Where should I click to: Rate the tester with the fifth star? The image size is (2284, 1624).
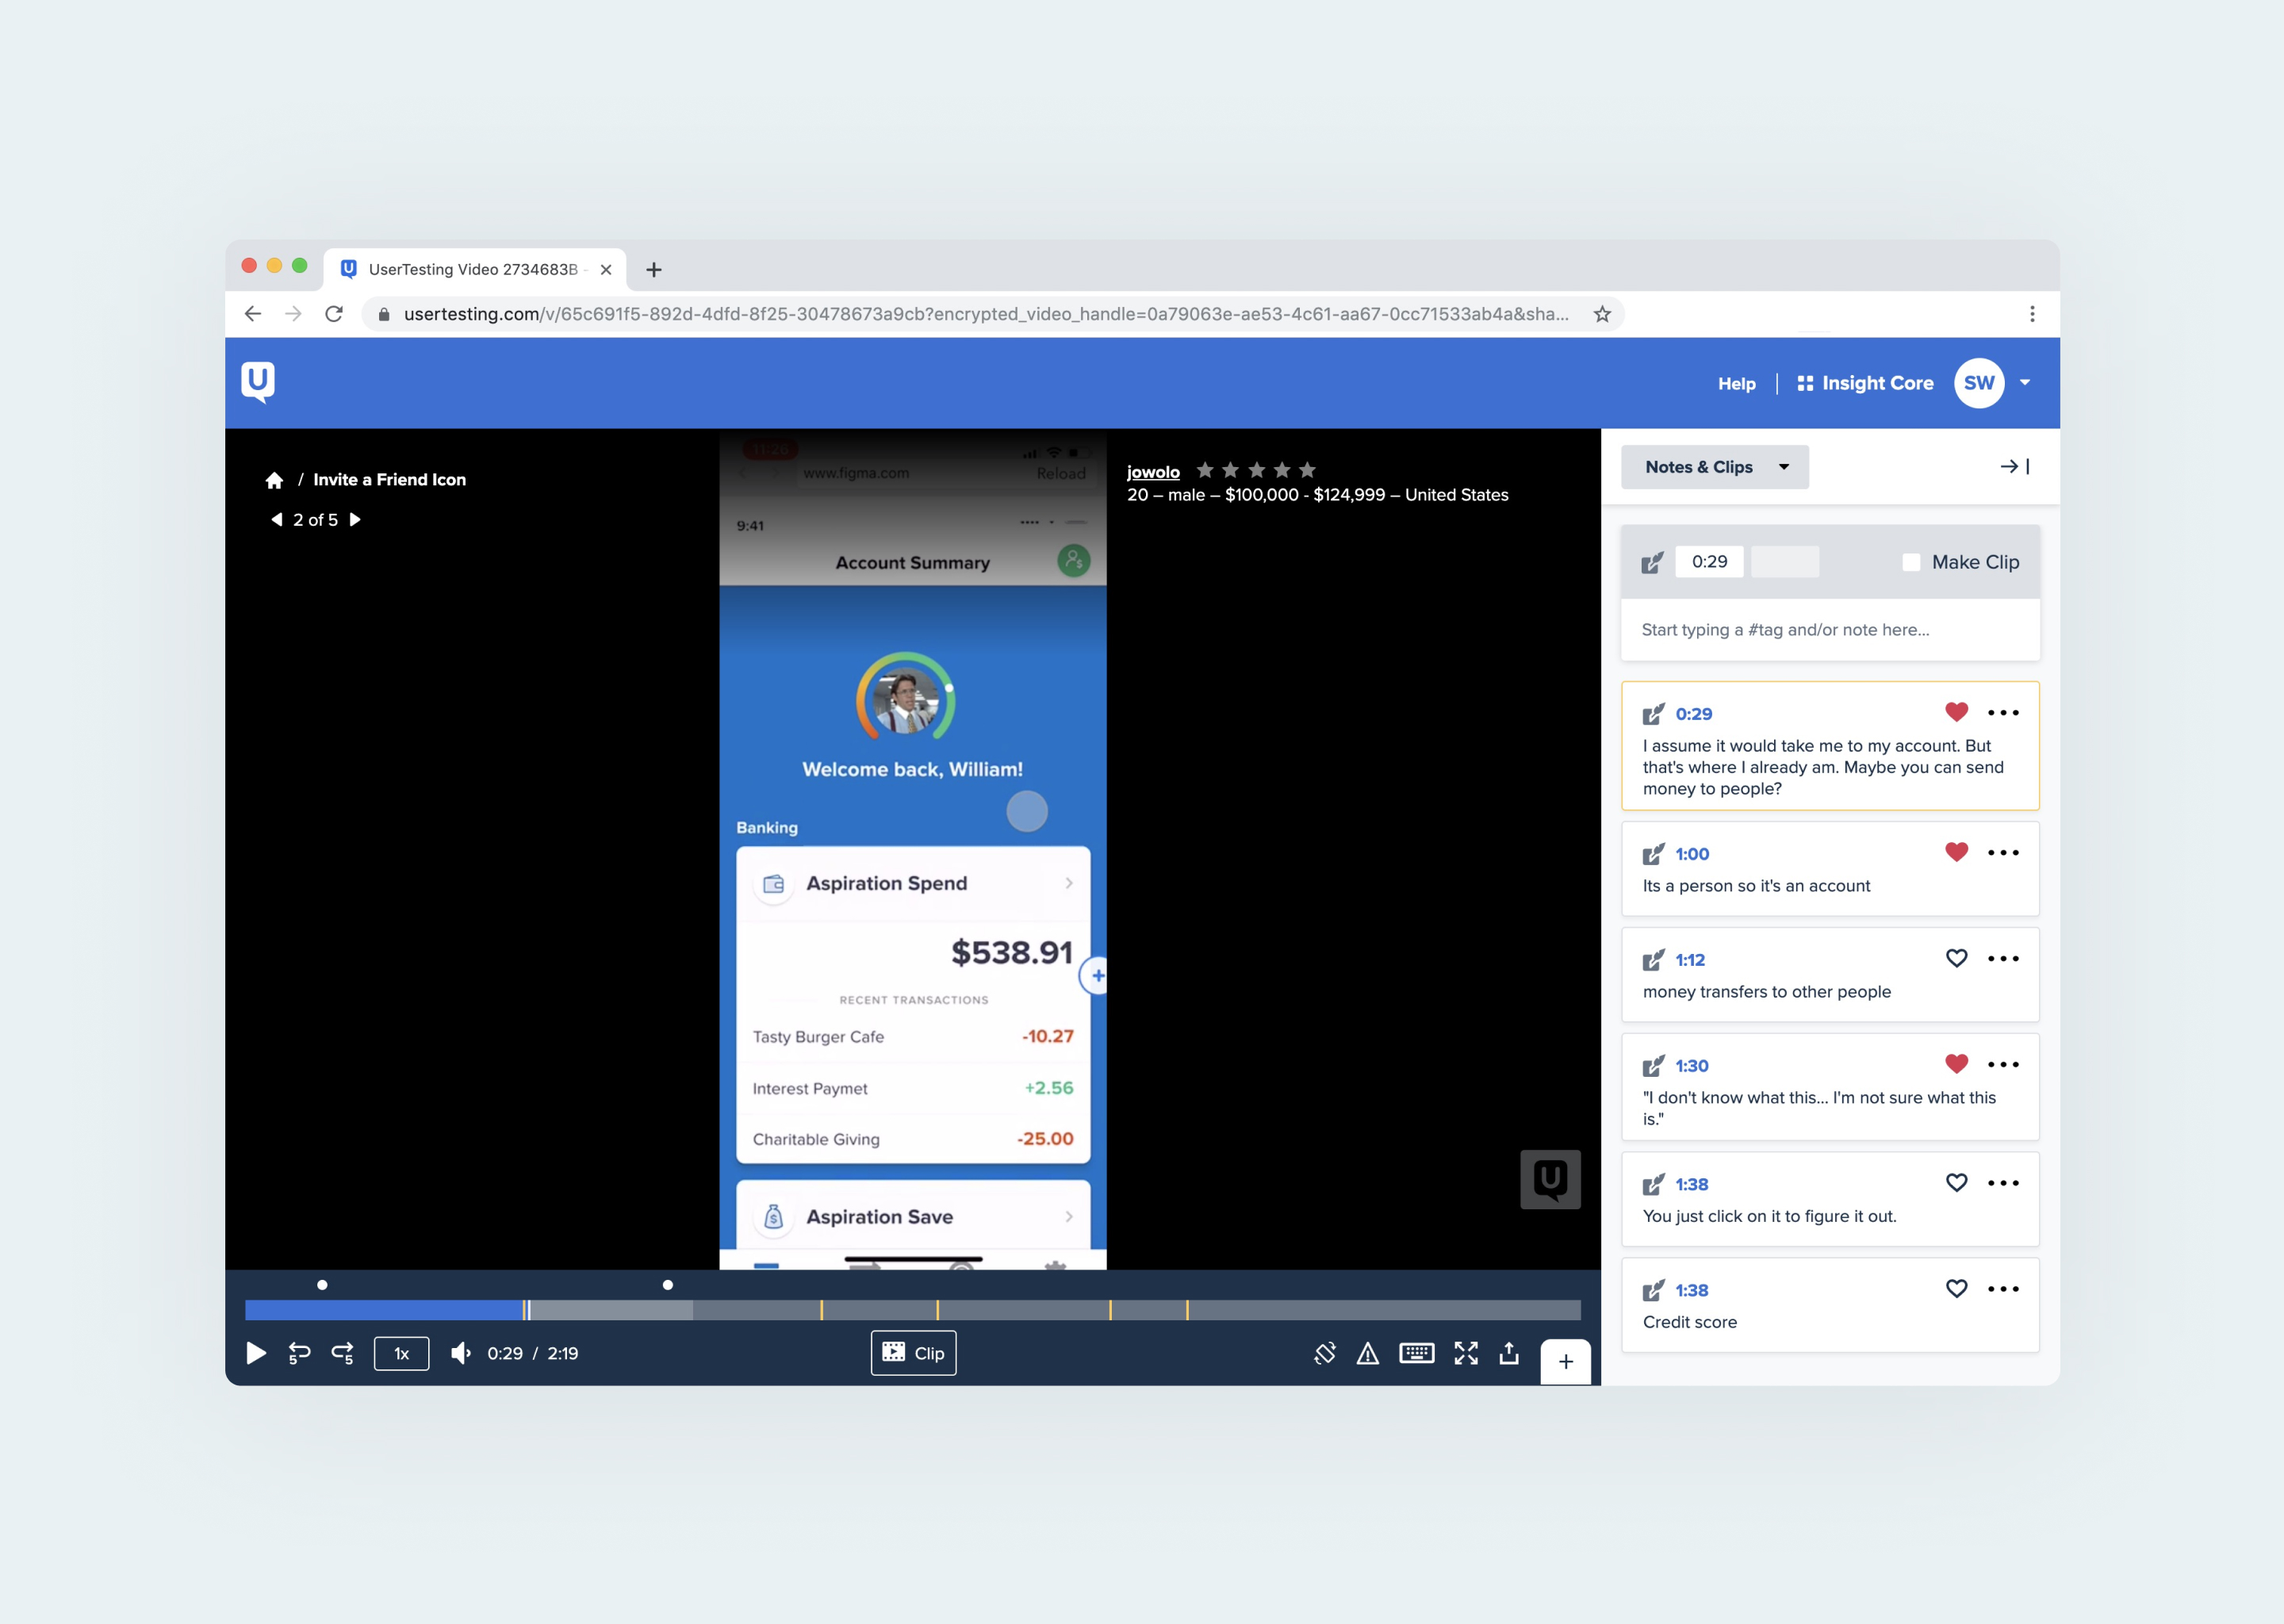click(1307, 470)
